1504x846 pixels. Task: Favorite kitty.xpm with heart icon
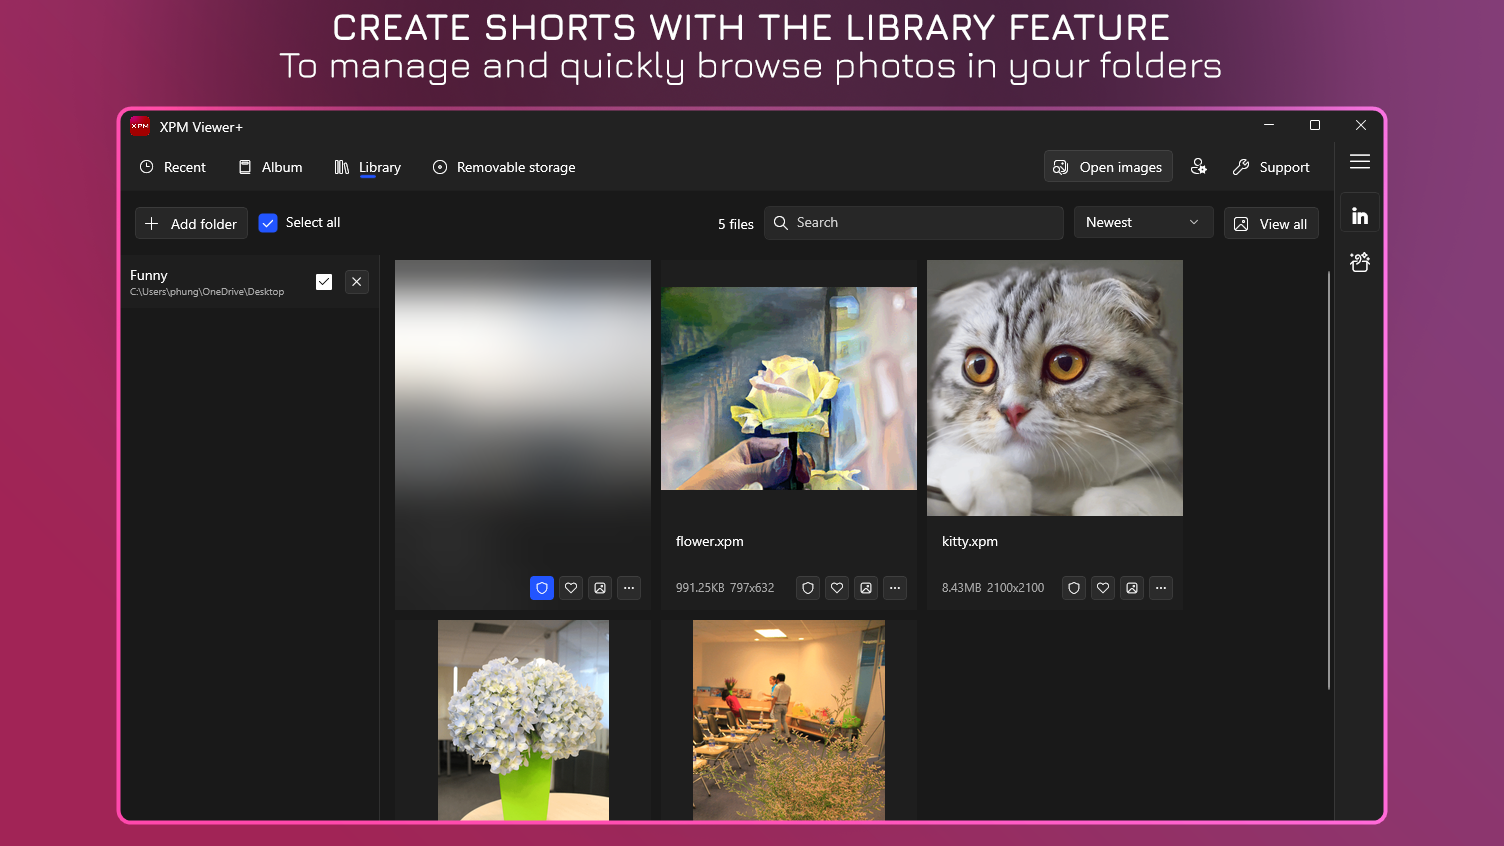tap(1103, 588)
